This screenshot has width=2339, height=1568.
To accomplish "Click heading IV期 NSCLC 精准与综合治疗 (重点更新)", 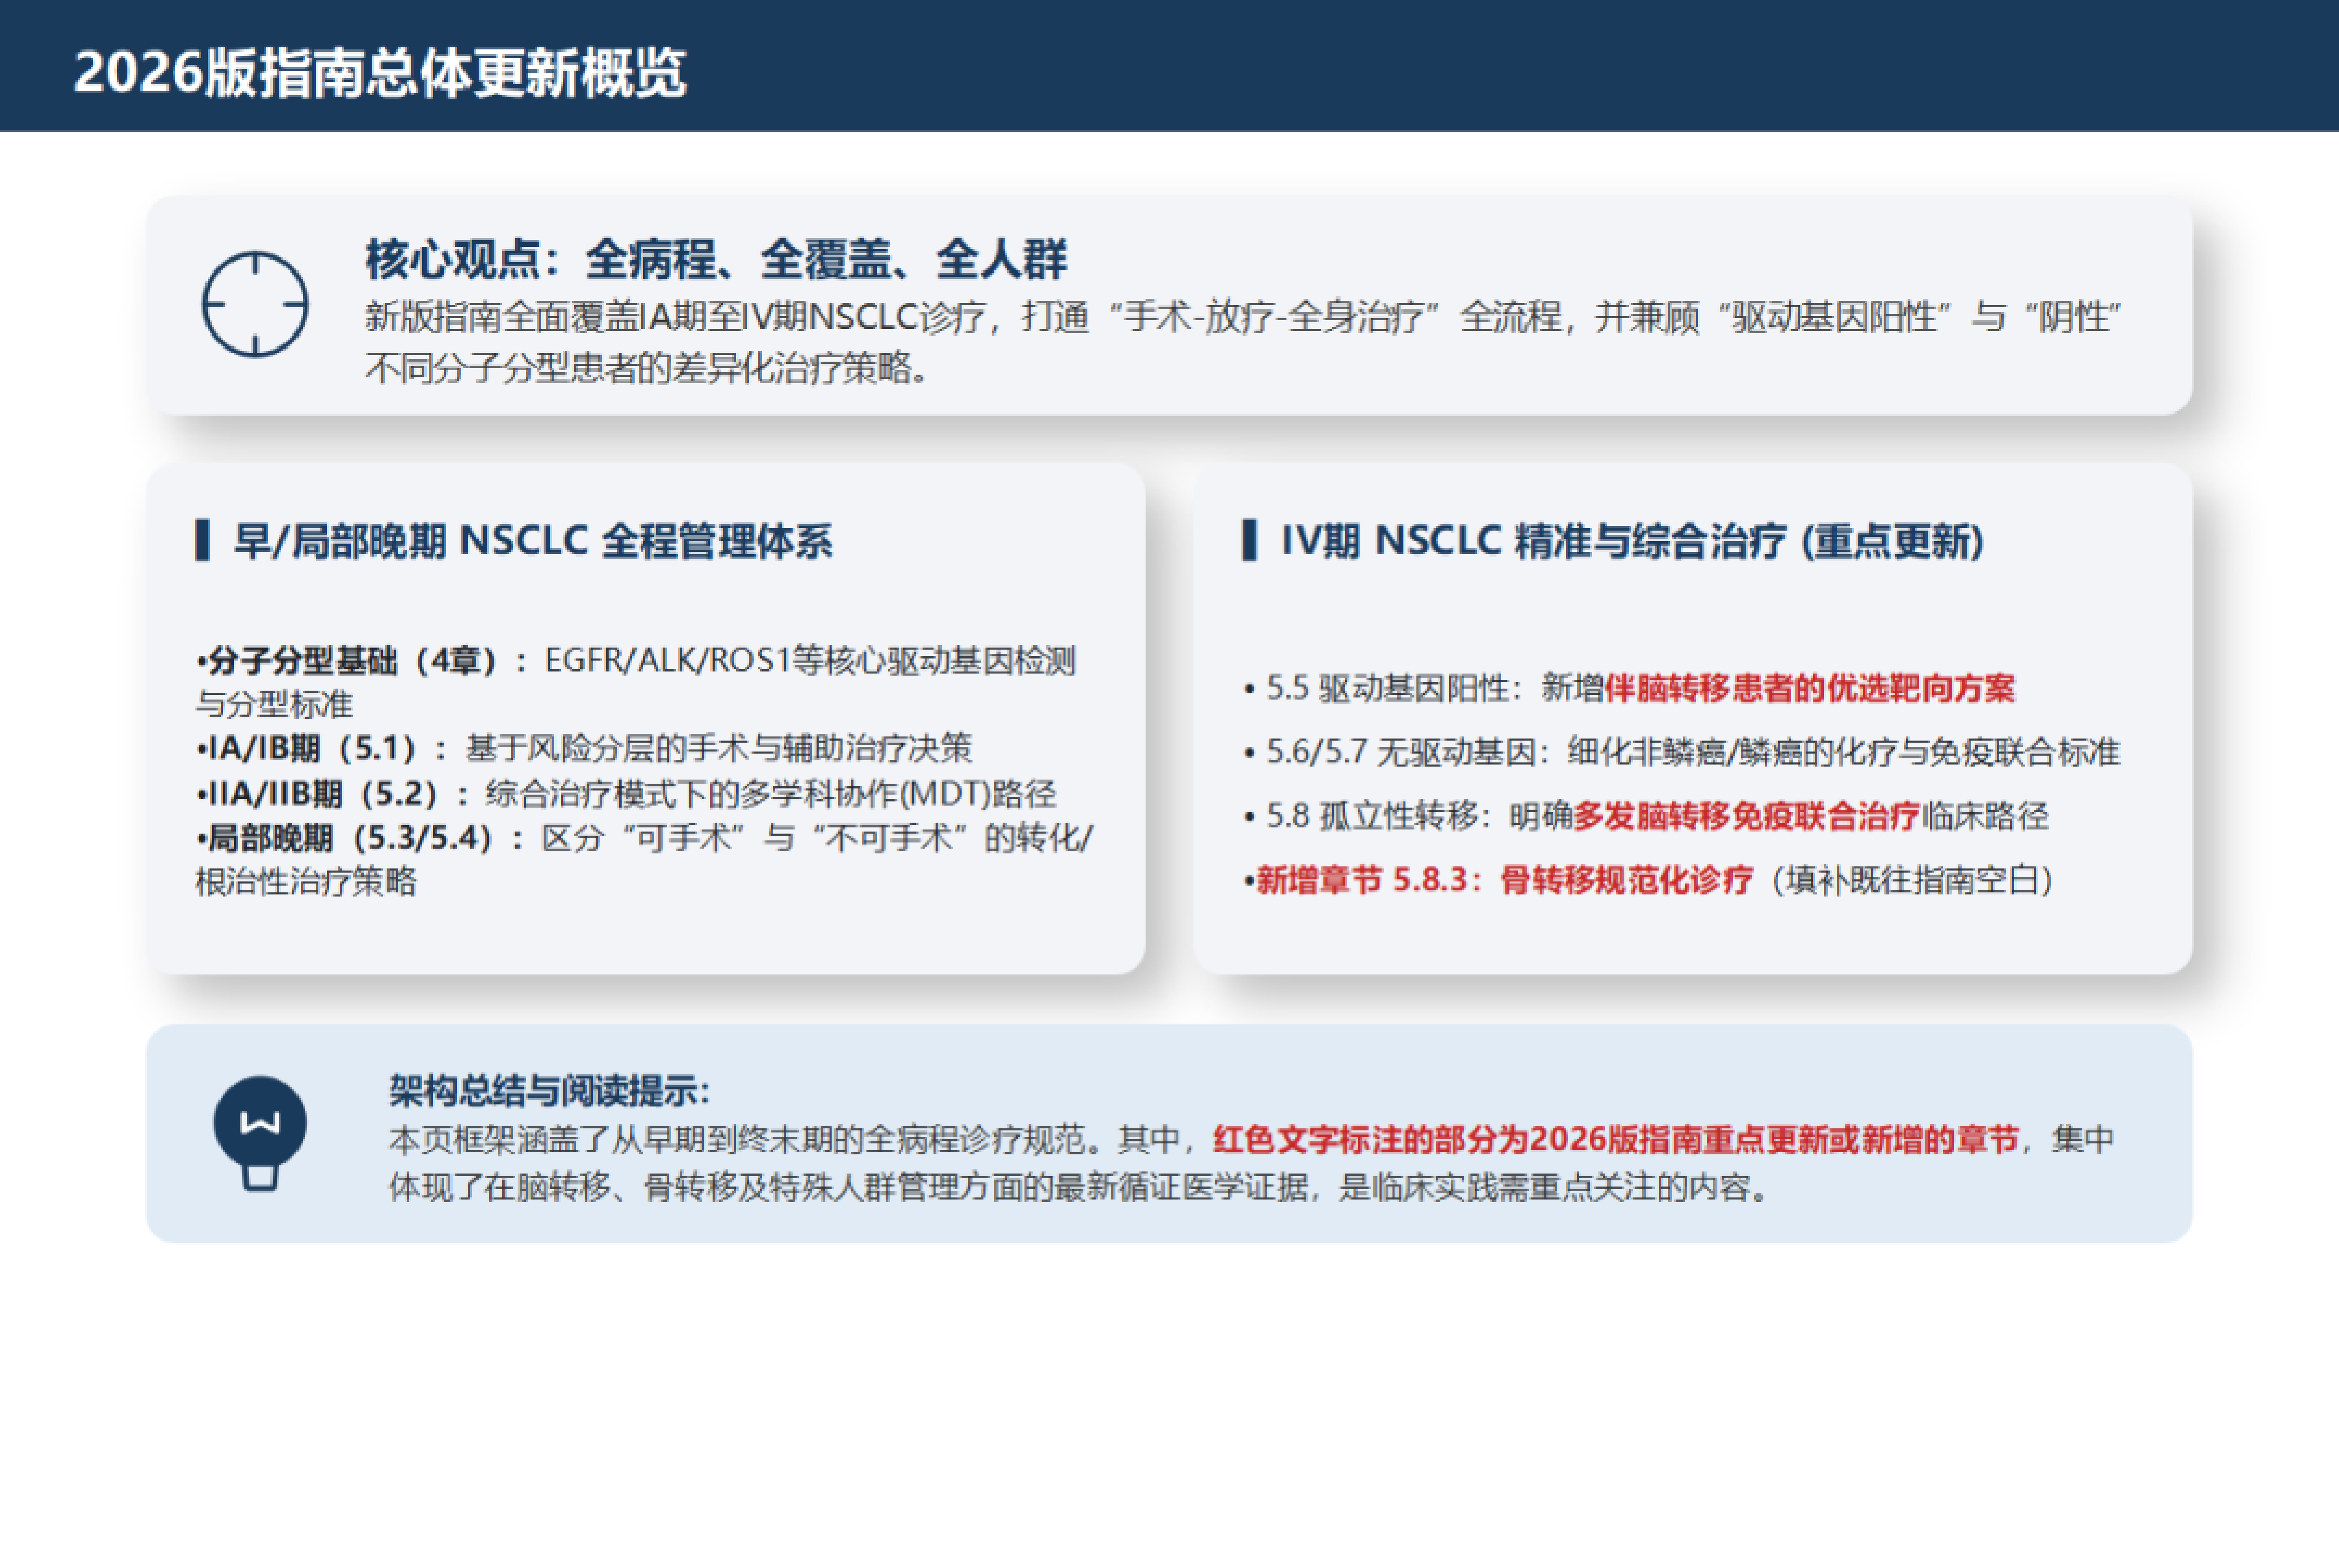I will [x=1632, y=540].
